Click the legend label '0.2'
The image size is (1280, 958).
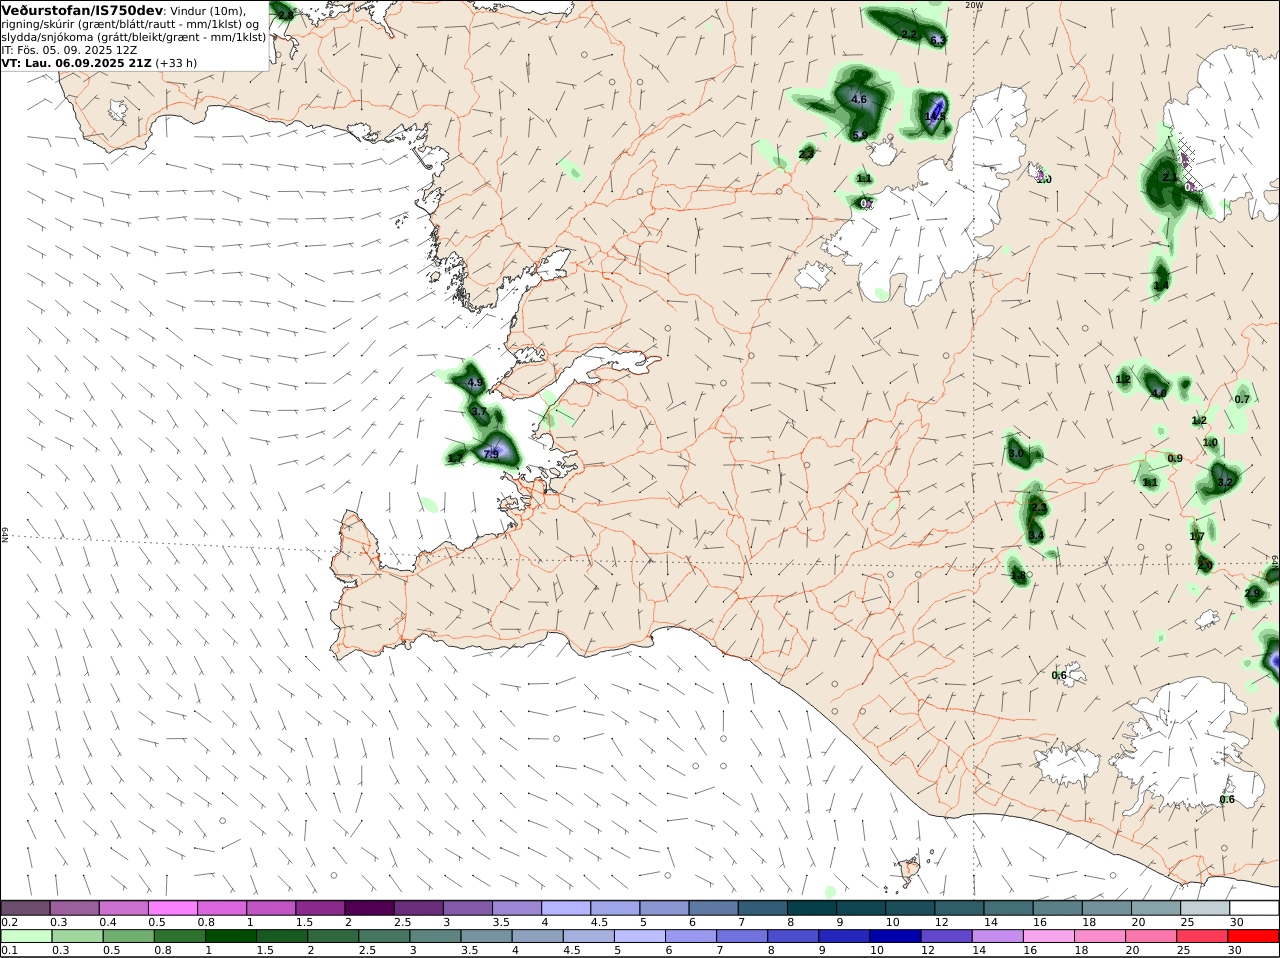(x=9, y=922)
